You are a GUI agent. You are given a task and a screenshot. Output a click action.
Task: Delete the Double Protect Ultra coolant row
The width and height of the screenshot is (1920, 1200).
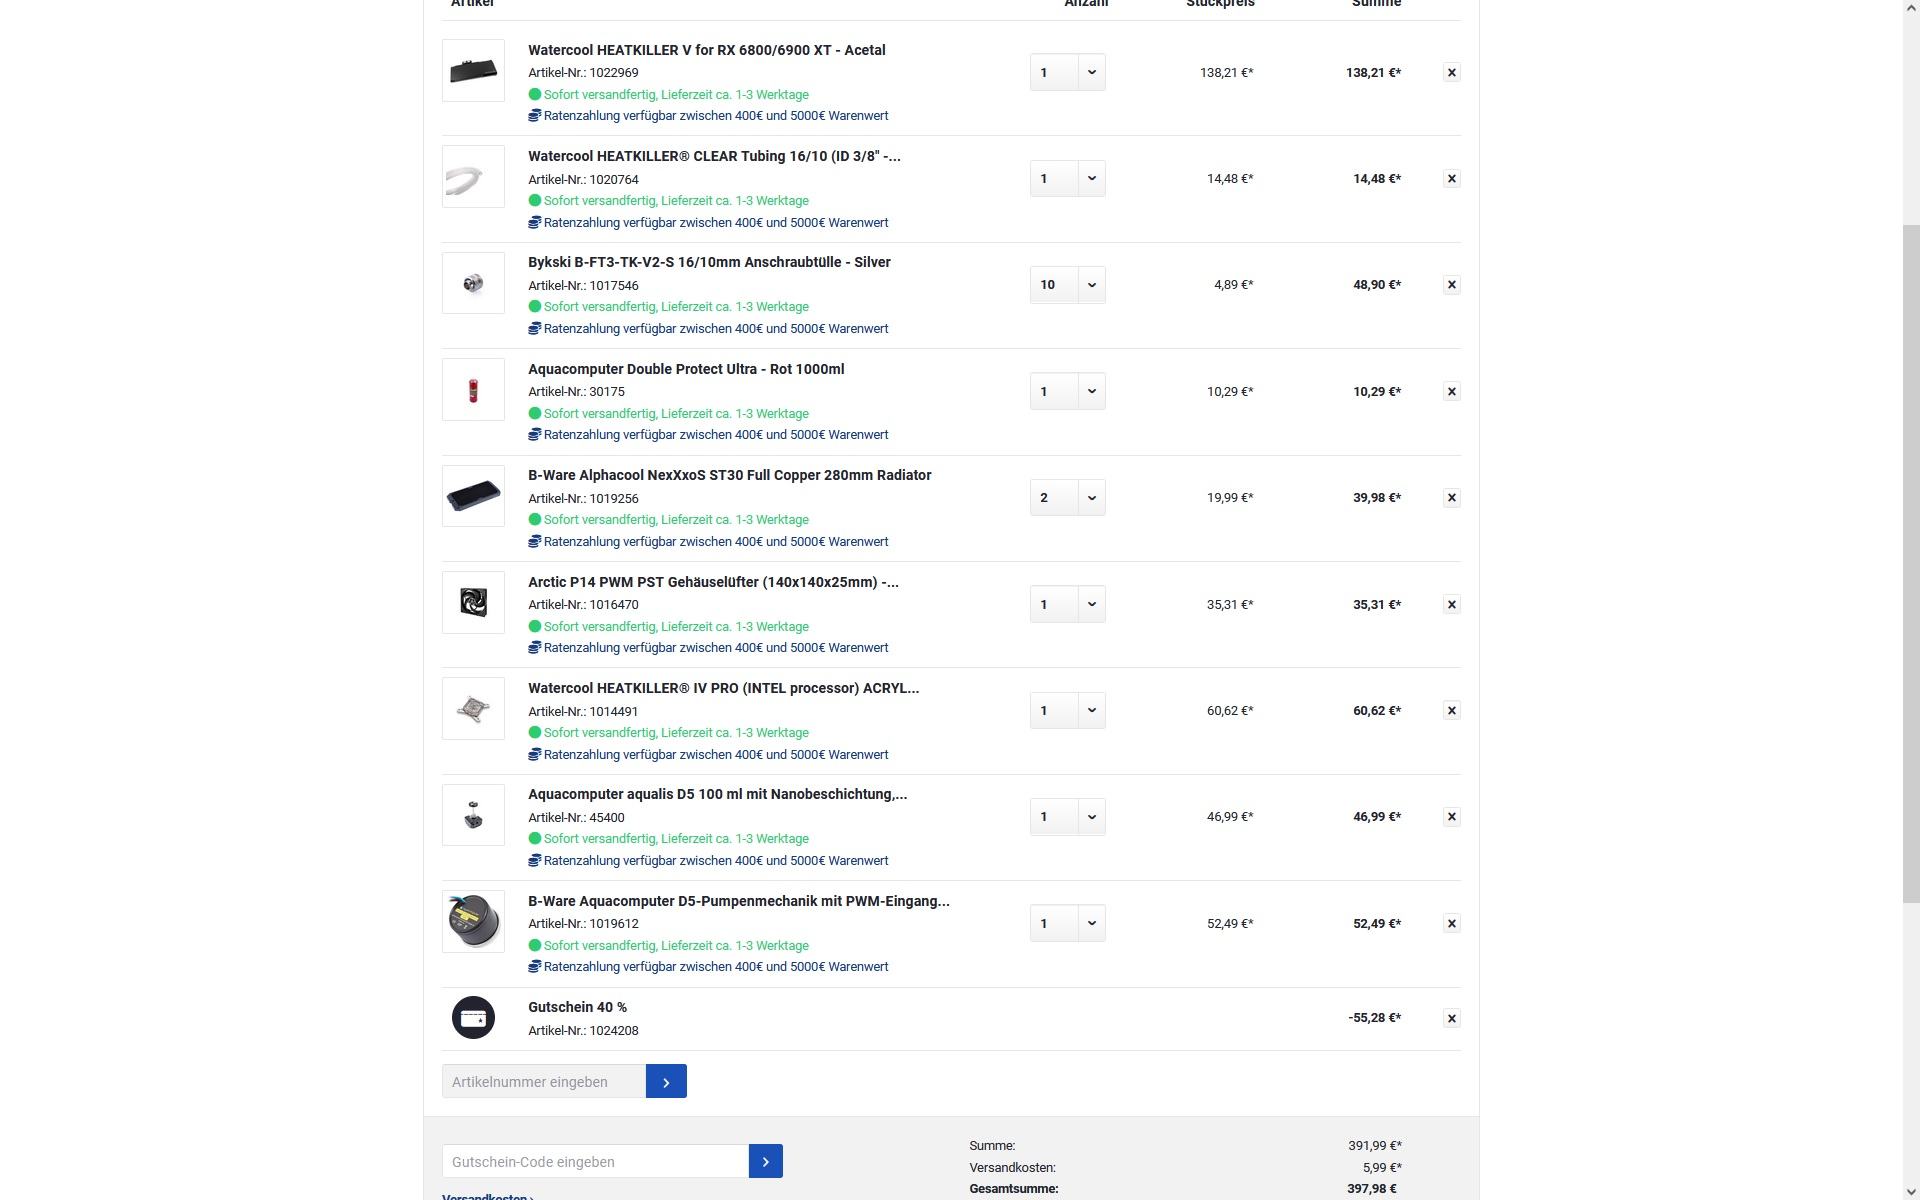(1451, 392)
